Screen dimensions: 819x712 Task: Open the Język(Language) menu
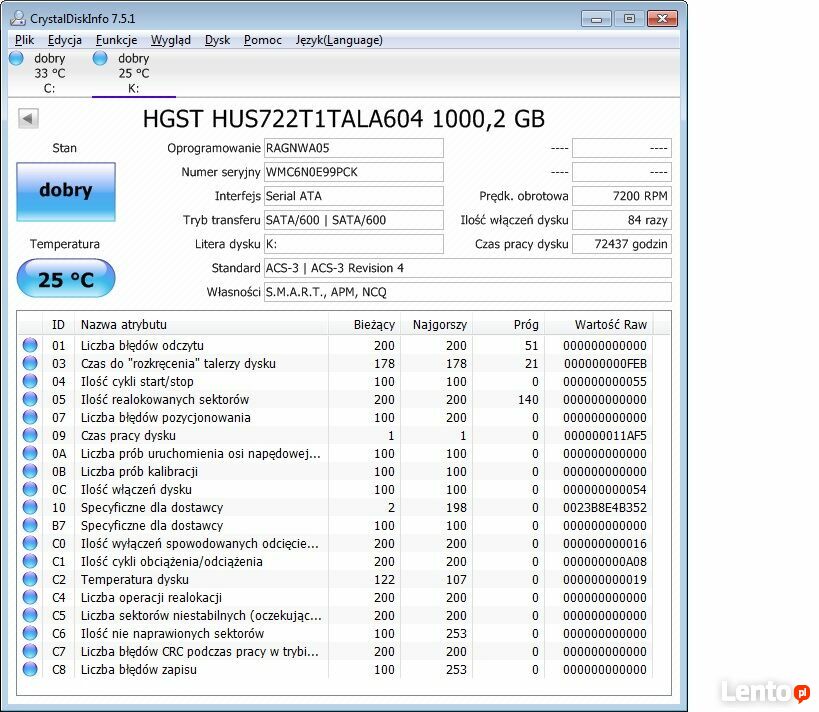(x=339, y=40)
